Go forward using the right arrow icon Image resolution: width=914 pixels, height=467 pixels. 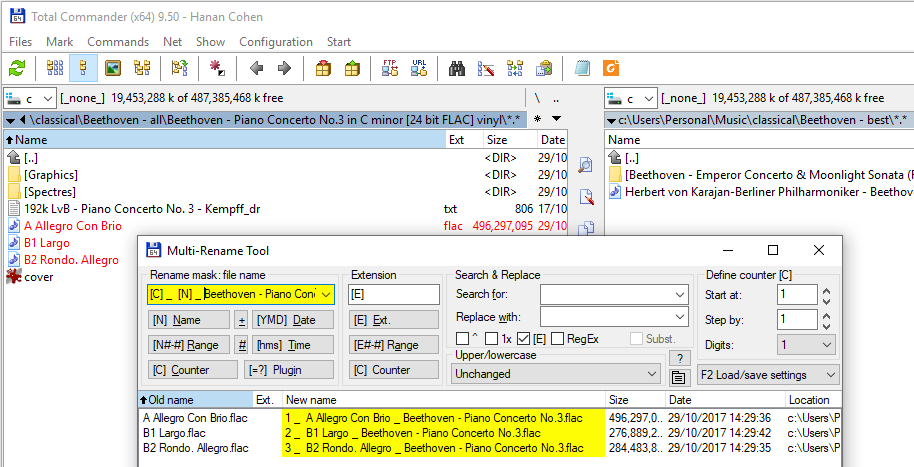click(x=284, y=68)
